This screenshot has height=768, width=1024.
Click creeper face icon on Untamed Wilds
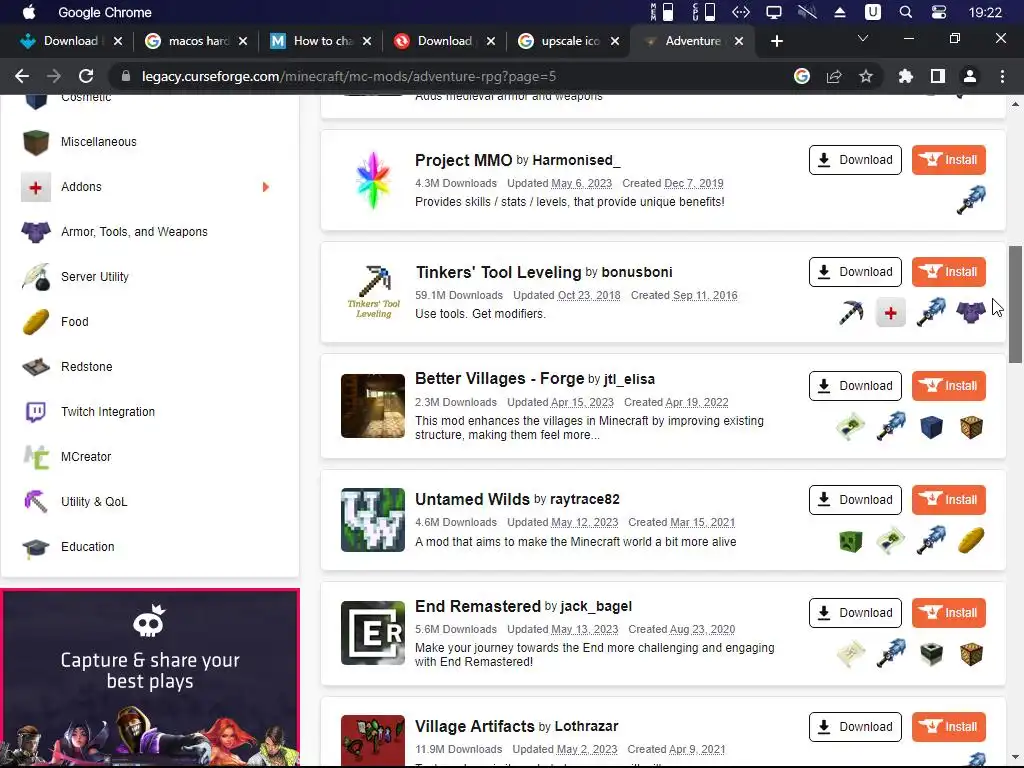pos(851,541)
